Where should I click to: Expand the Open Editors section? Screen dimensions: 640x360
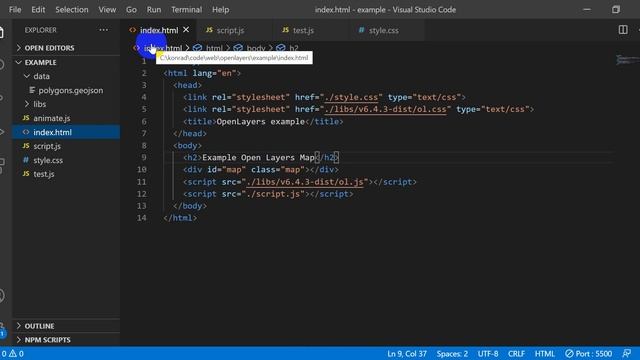pyautogui.click(x=66, y=48)
